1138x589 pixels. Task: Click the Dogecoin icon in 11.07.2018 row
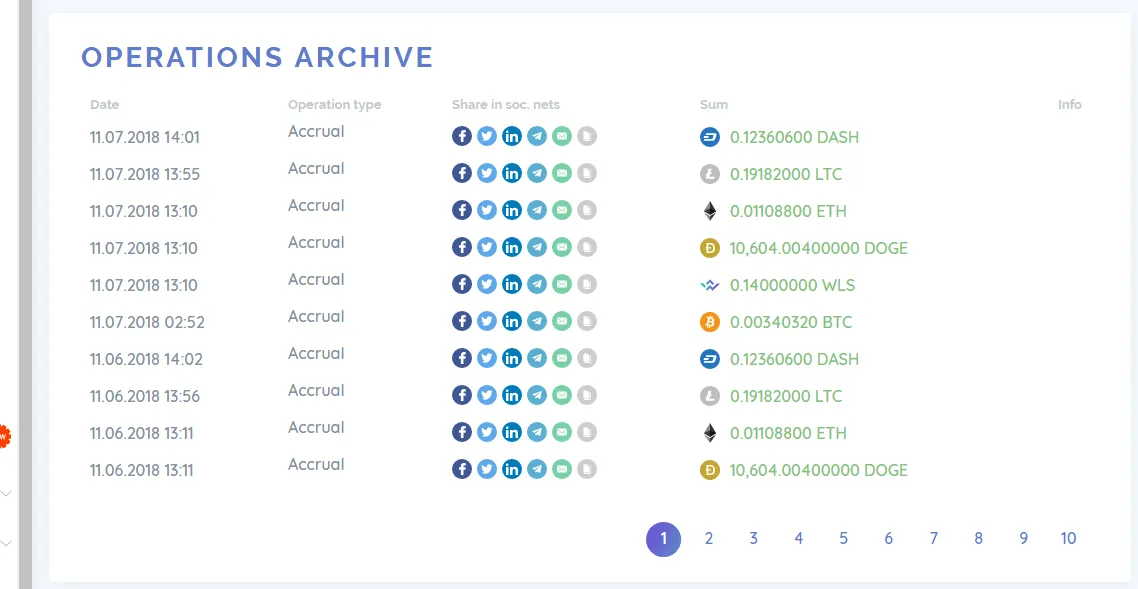point(710,248)
